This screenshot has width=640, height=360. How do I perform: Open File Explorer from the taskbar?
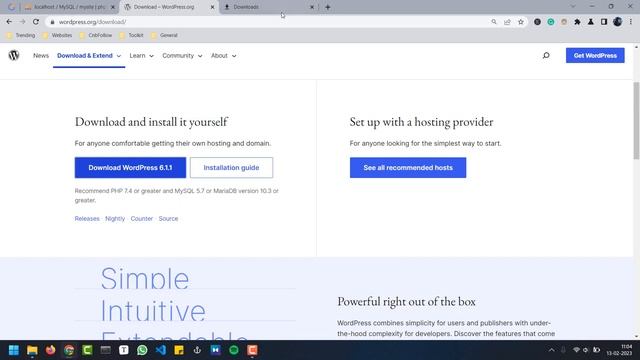coord(32,350)
